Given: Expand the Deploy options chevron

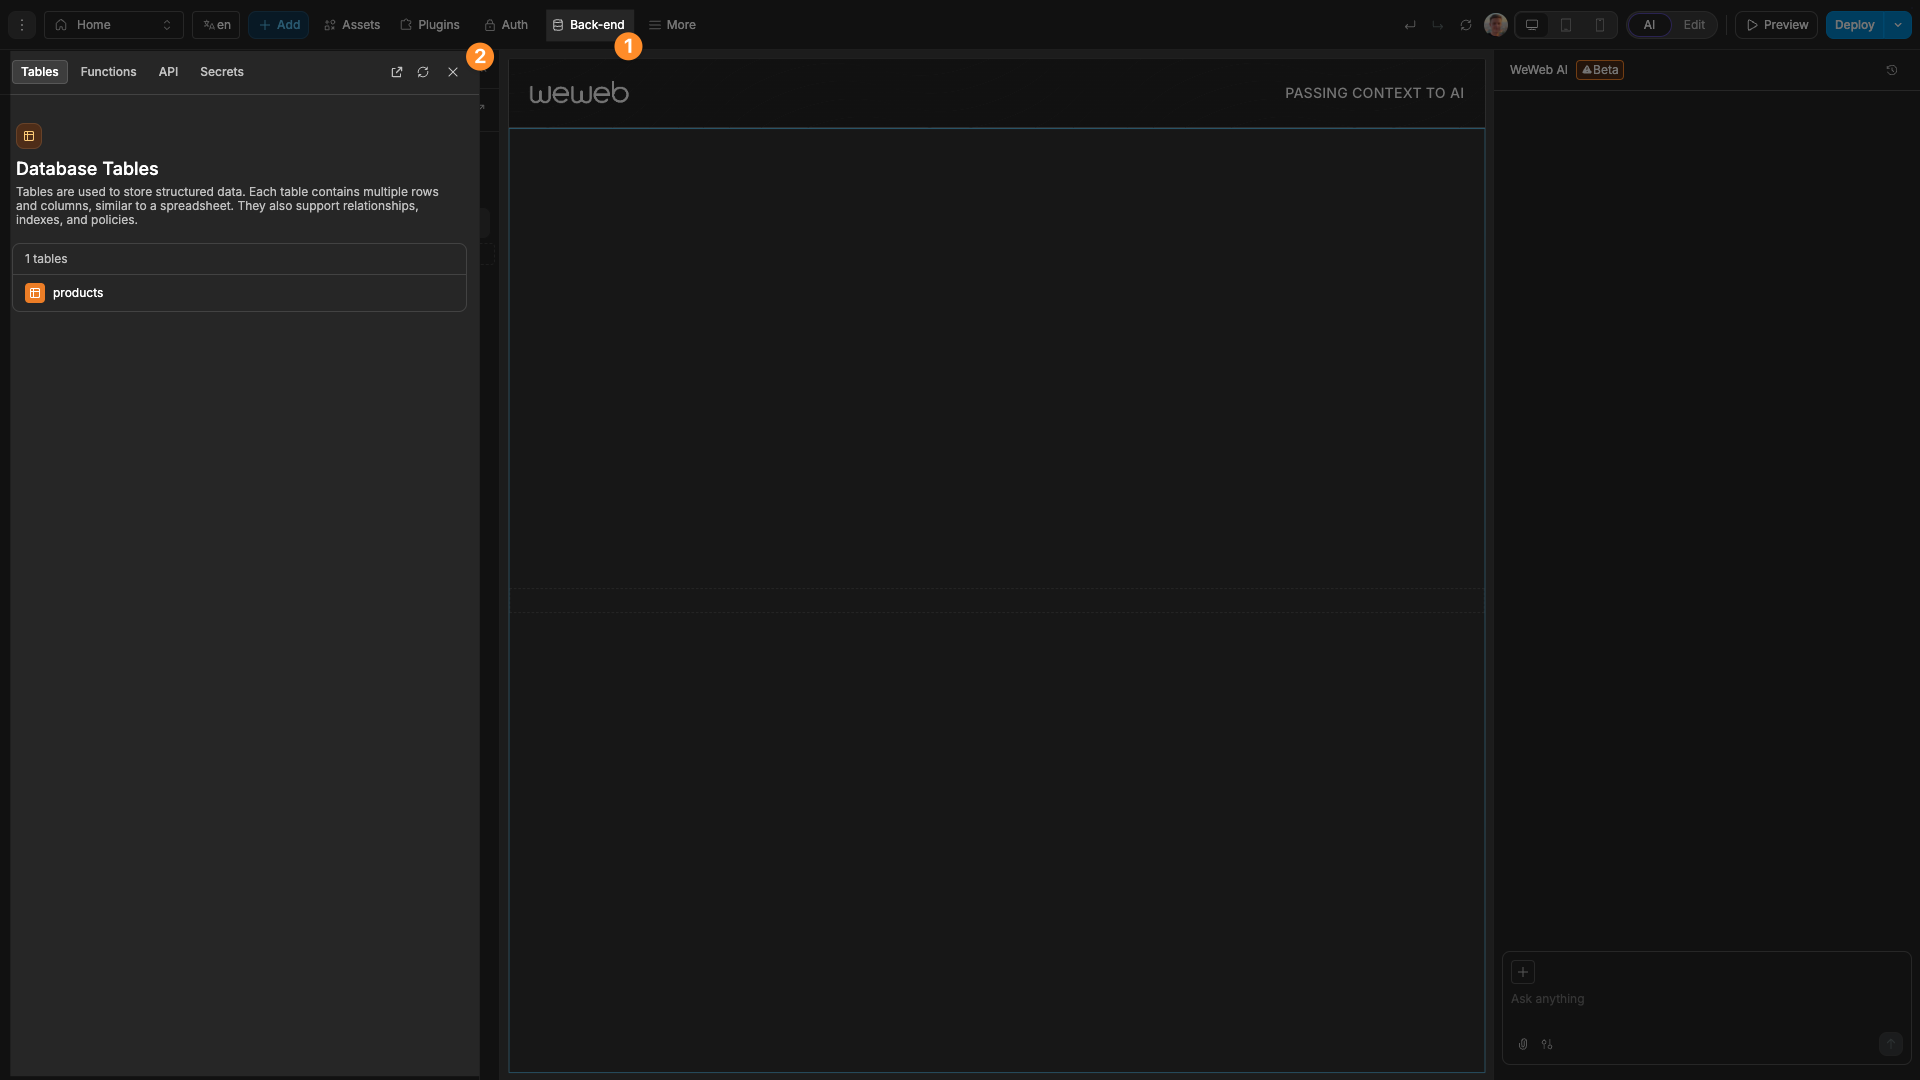Looking at the screenshot, I should pyautogui.click(x=1899, y=25).
